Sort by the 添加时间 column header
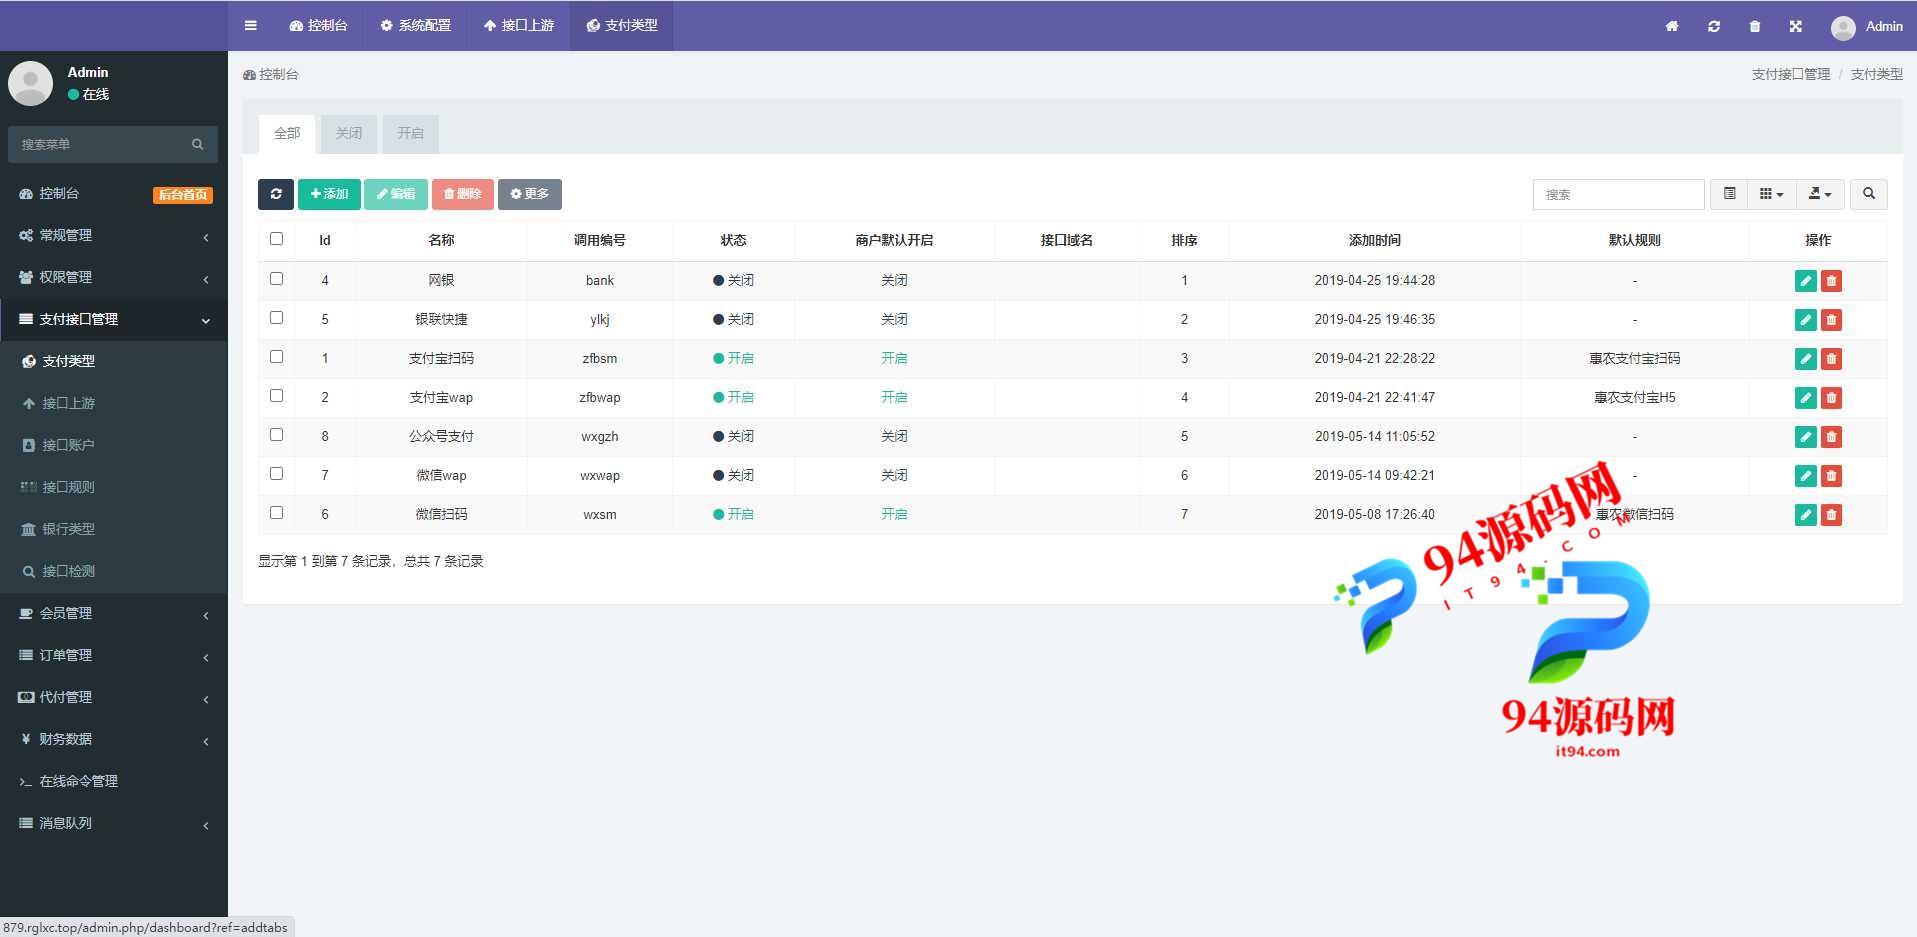 point(1374,241)
